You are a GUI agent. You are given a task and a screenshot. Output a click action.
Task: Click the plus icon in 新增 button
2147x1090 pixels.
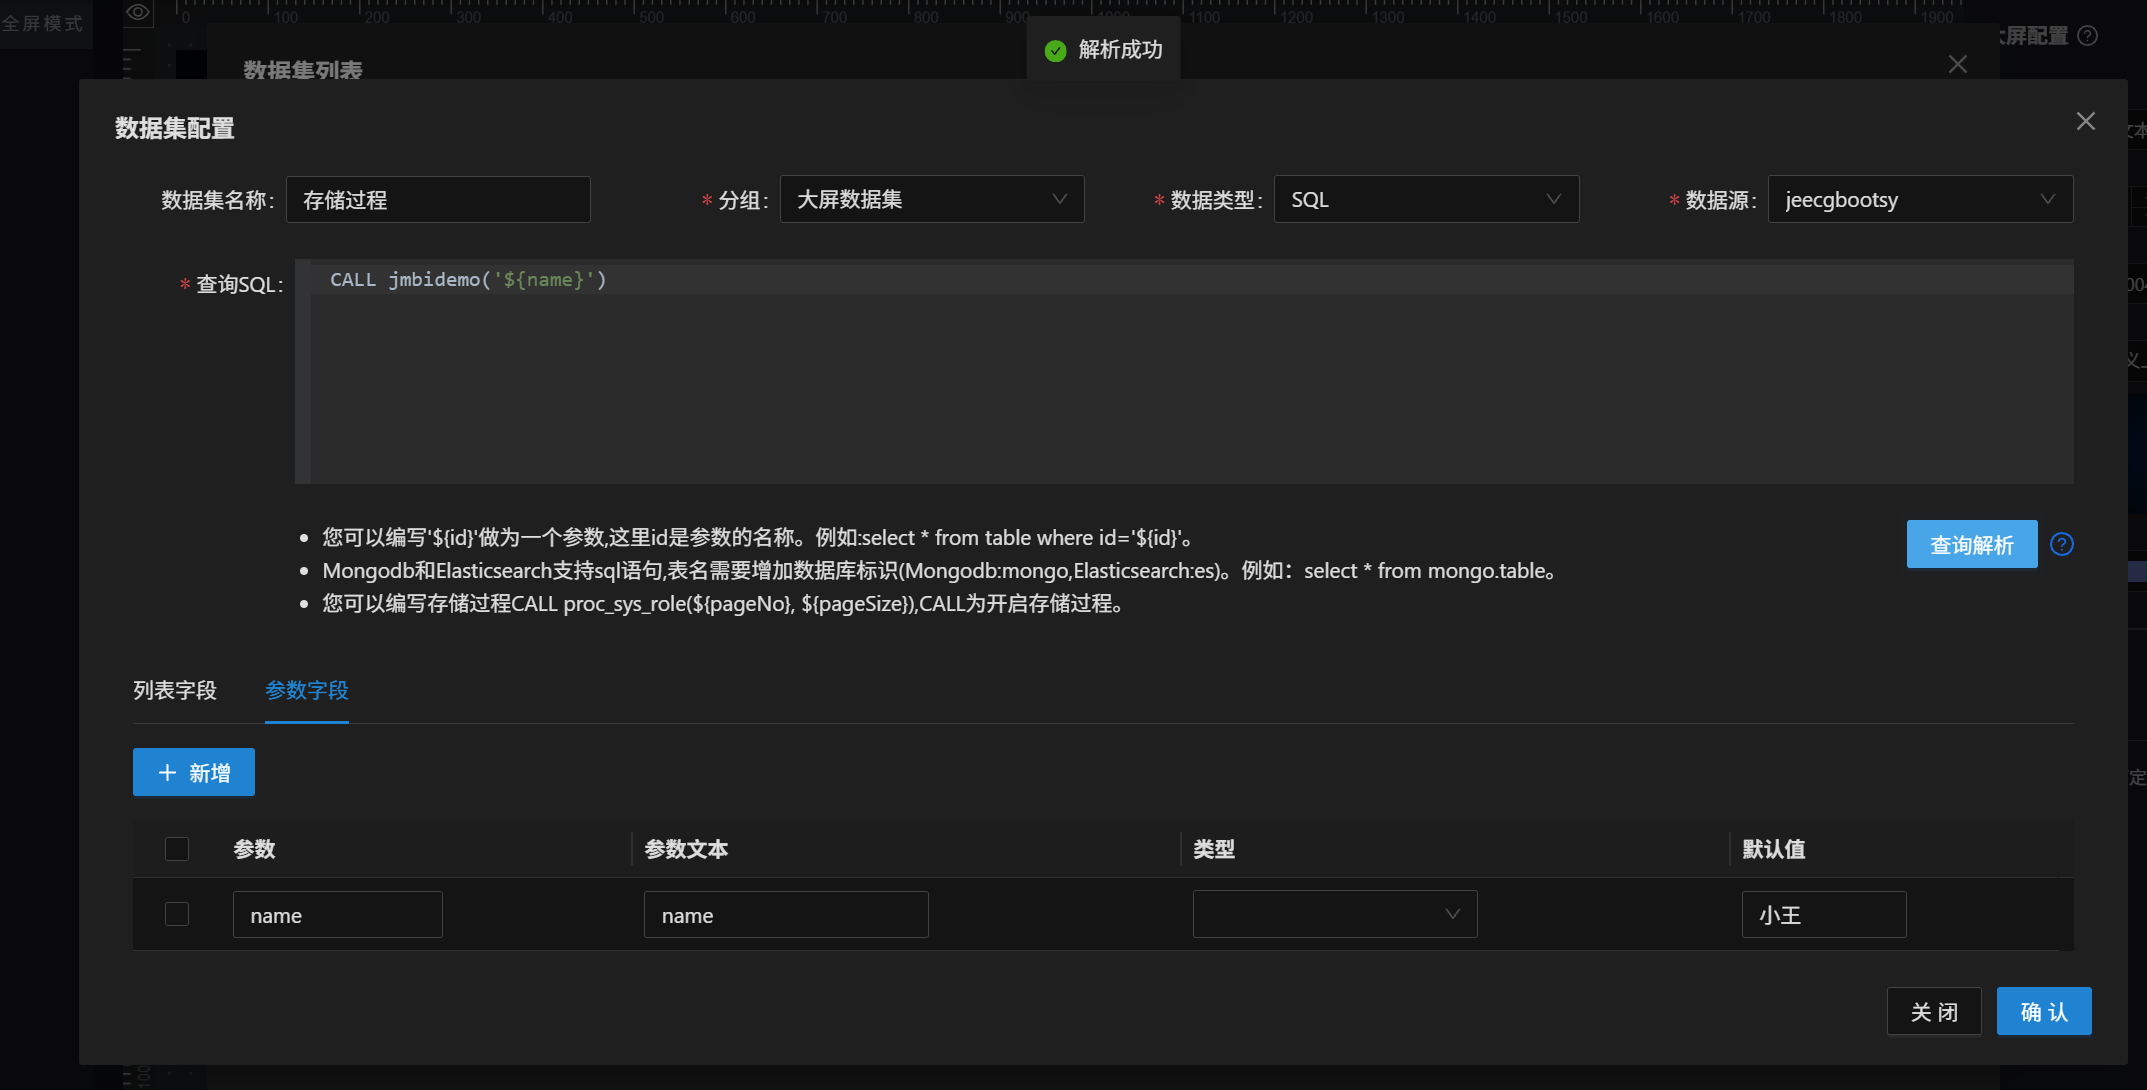167,773
